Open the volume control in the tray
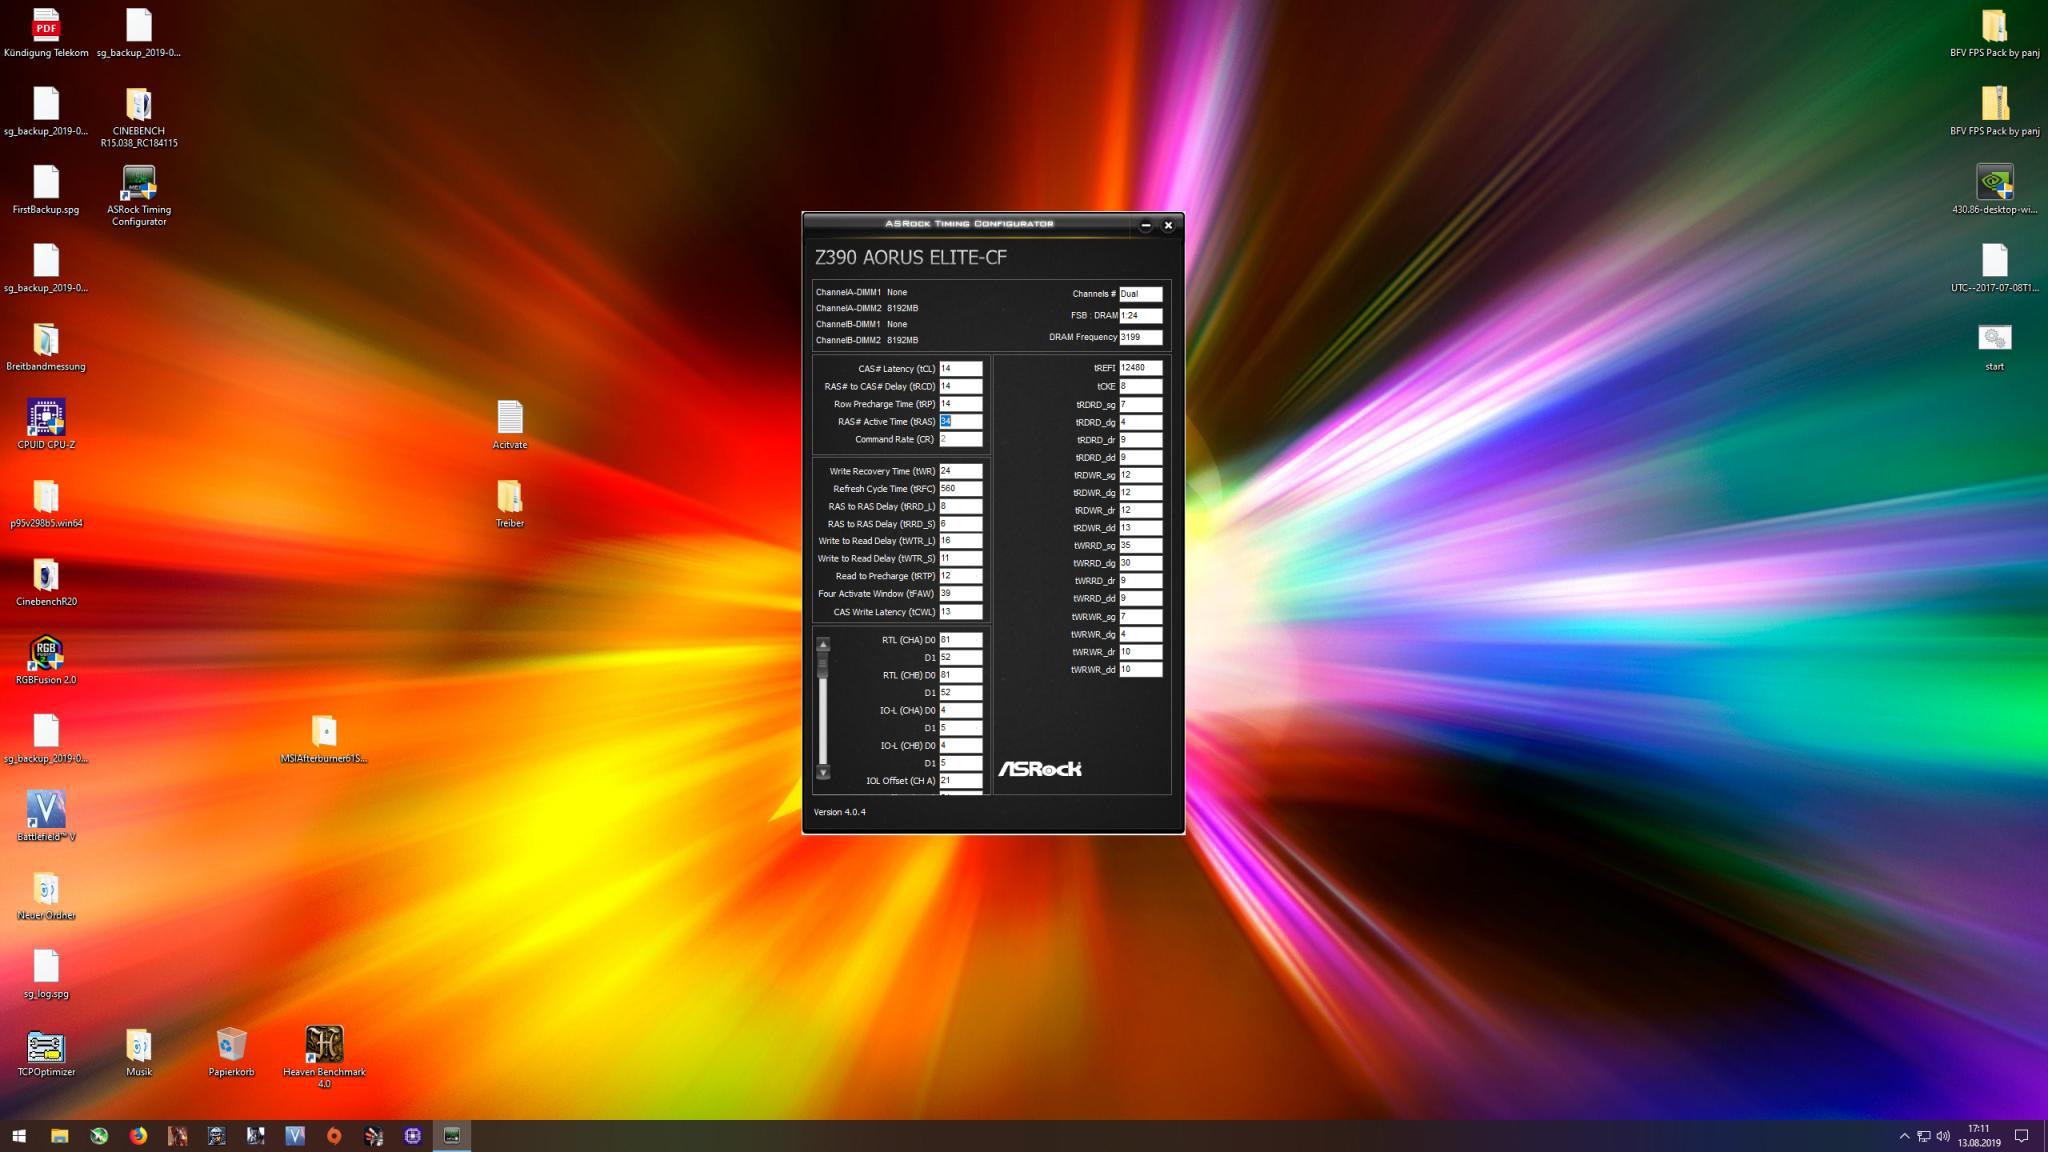This screenshot has height=1152, width=2048. [x=1943, y=1136]
